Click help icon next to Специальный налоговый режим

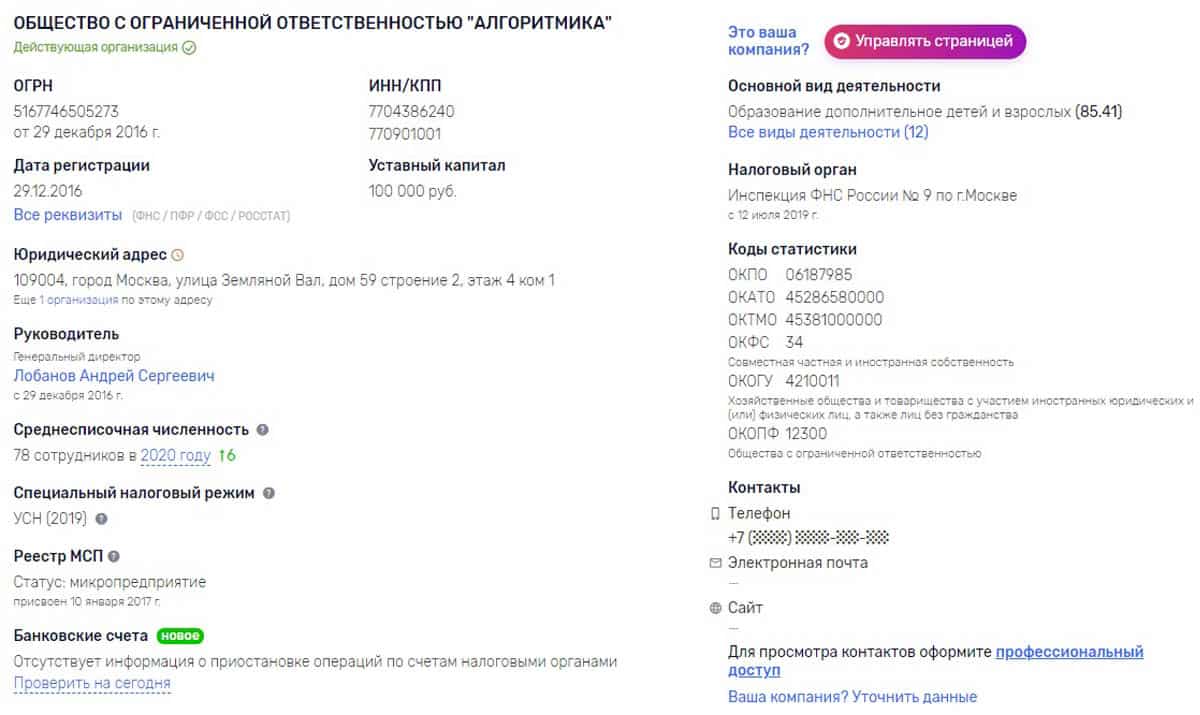coord(268,493)
